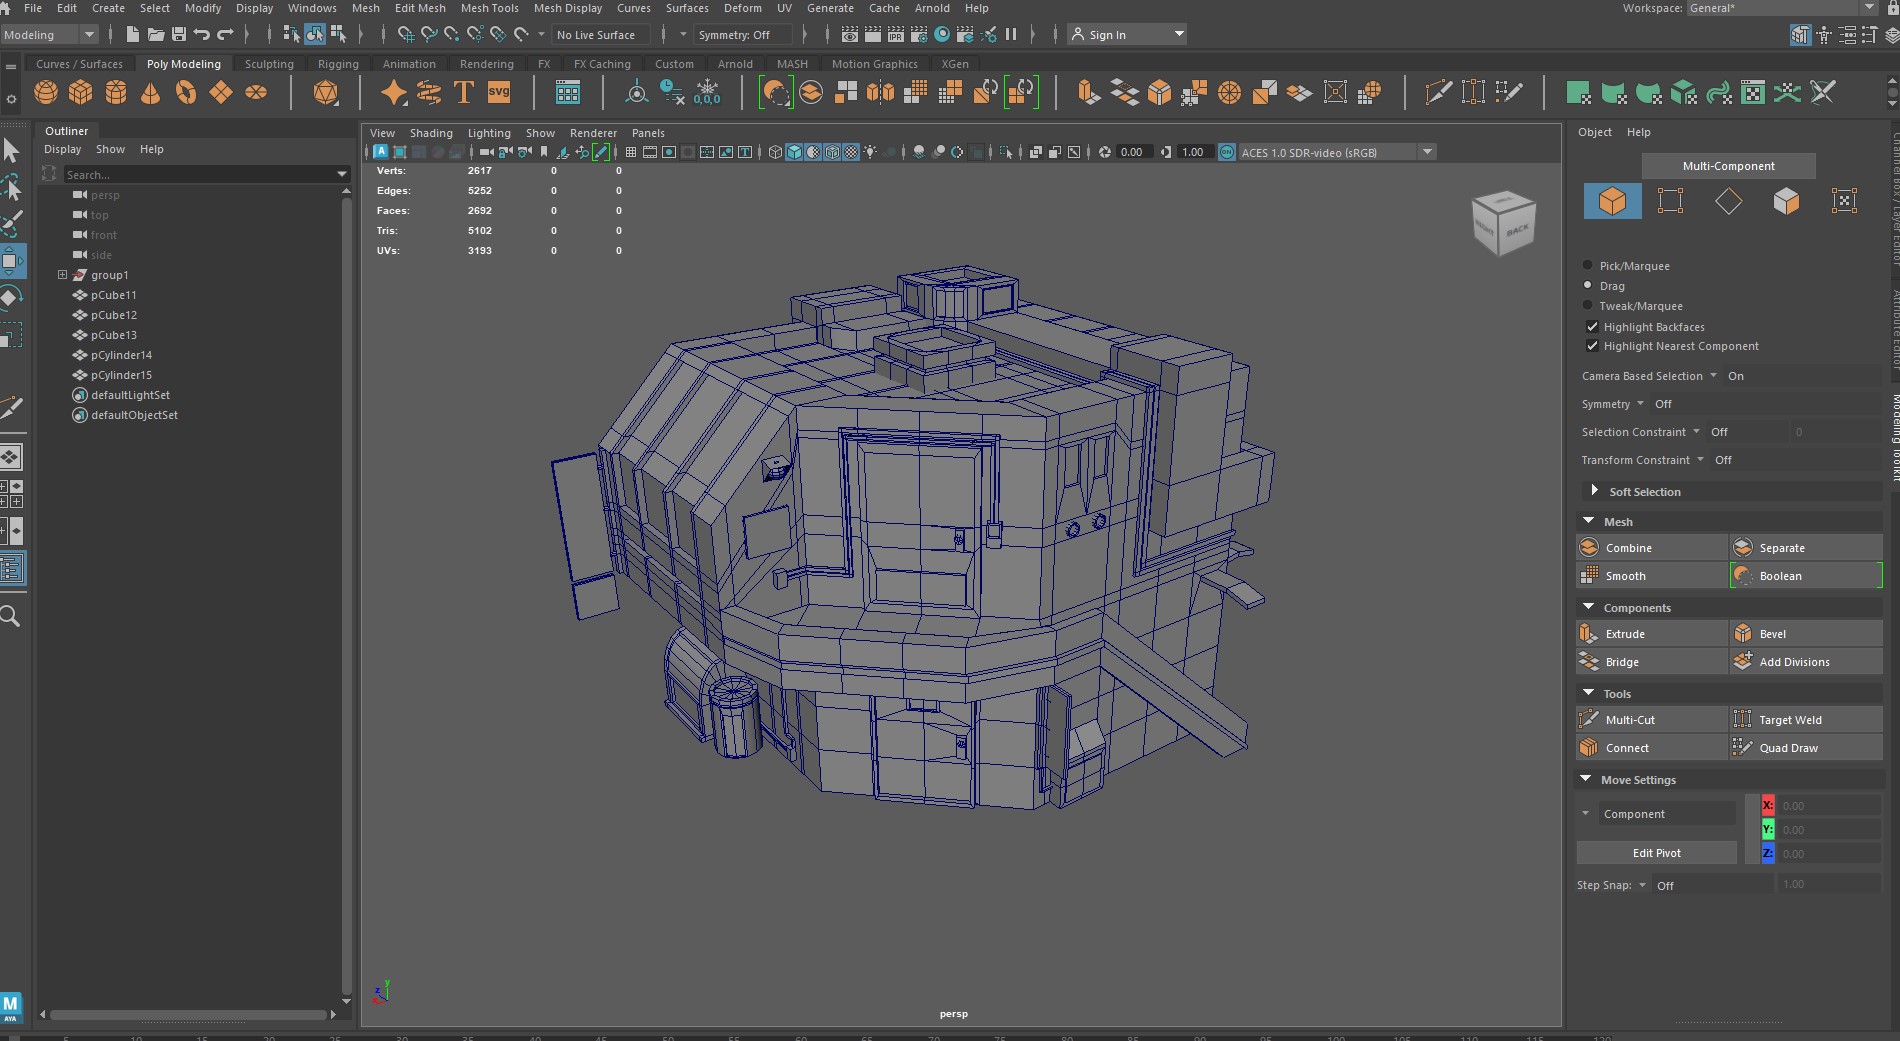Open the Mesh Tools menu

pos(489,8)
